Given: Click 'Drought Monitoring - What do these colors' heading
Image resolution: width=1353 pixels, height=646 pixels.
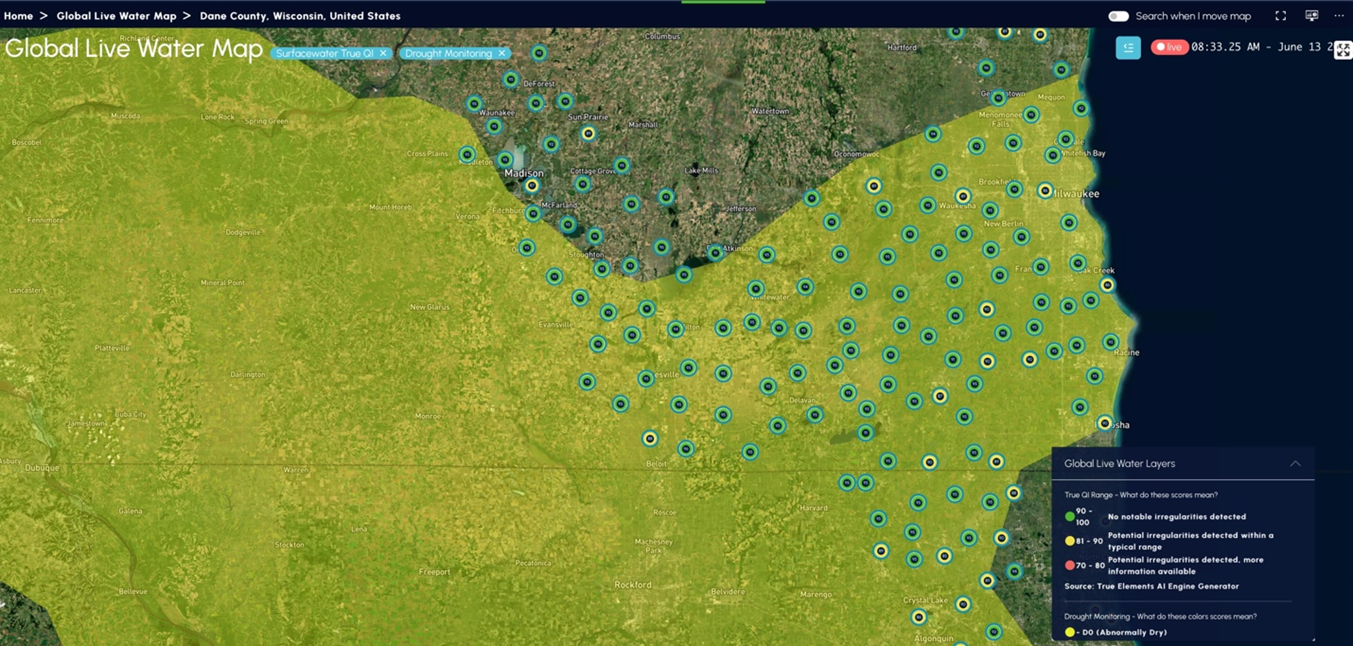Looking at the screenshot, I should click(1160, 616).
